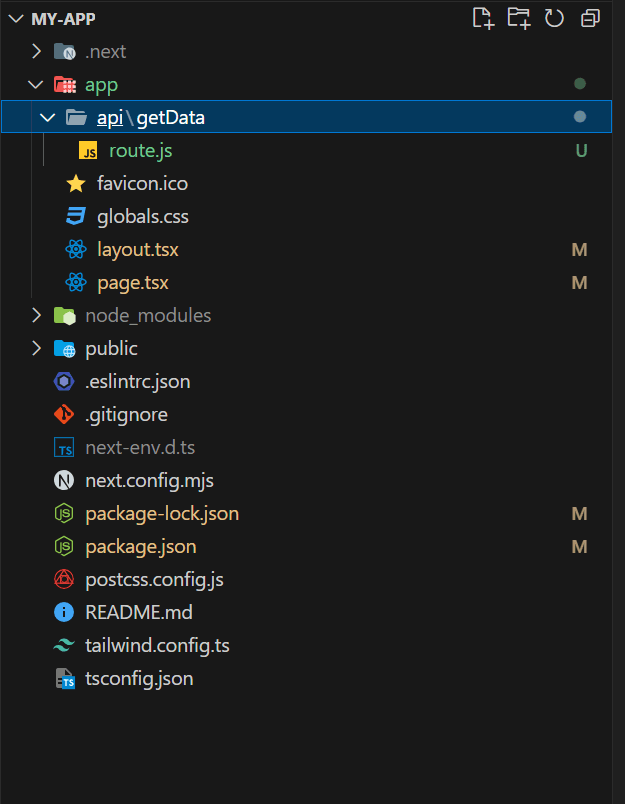The image size is (625, 804).
Task: Click the getData segment of the folder path
Action: click(x=171, y=118)
